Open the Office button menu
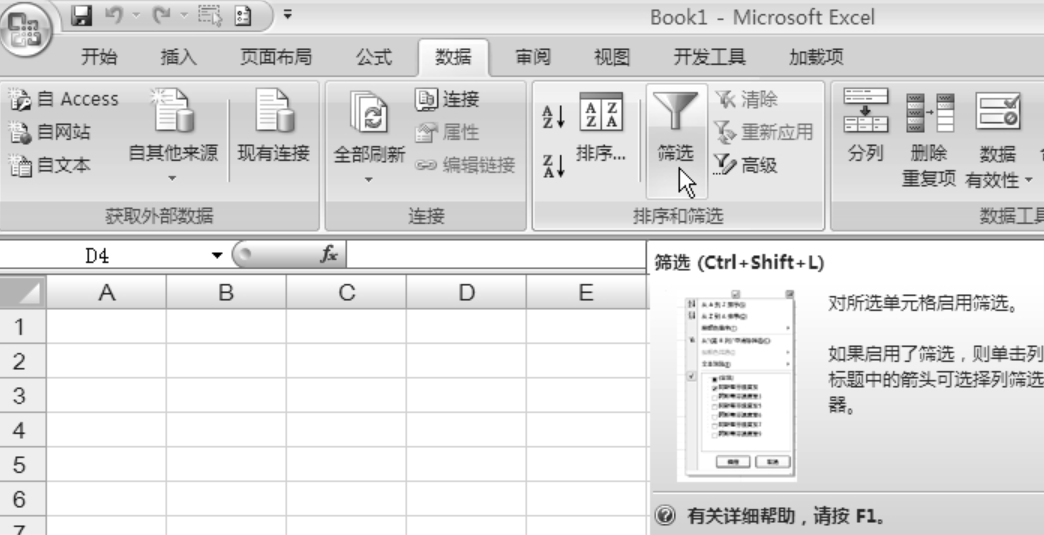Image resolution: width=1044 pixels, height=535 pixels. click(27, 29)
